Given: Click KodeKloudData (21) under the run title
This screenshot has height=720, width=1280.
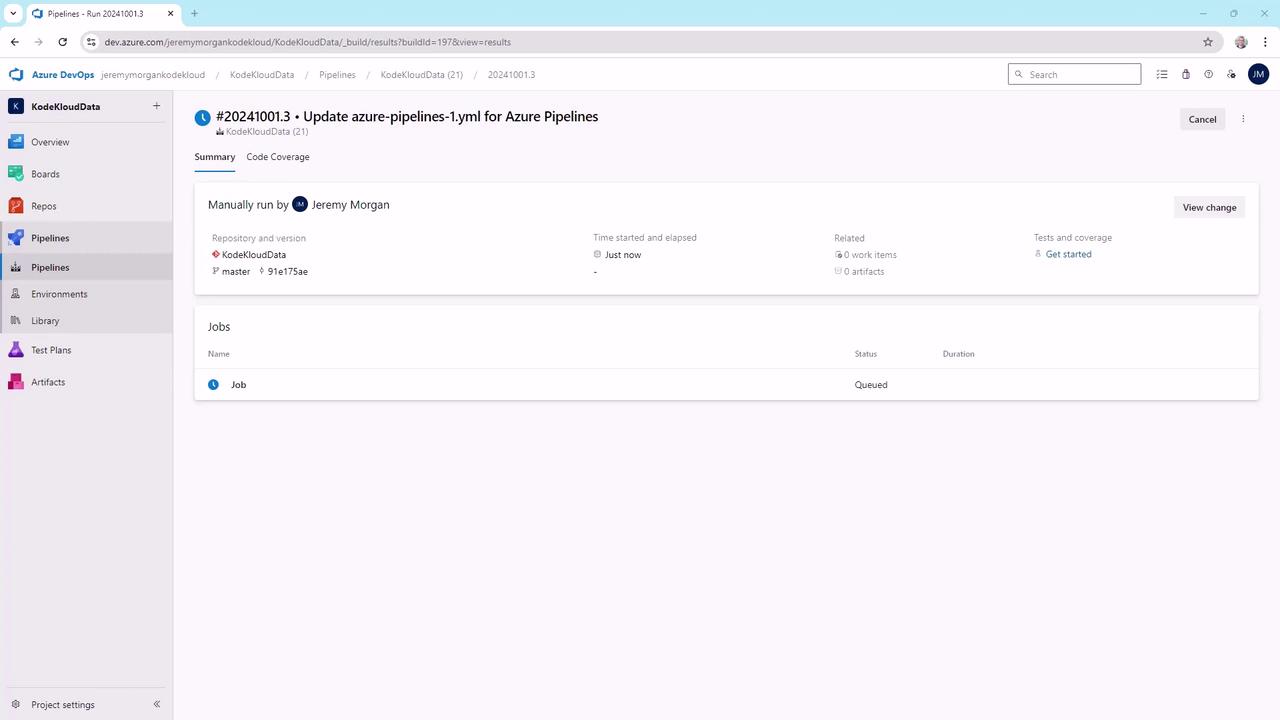Looking at the screenshot, I should 266,132.
